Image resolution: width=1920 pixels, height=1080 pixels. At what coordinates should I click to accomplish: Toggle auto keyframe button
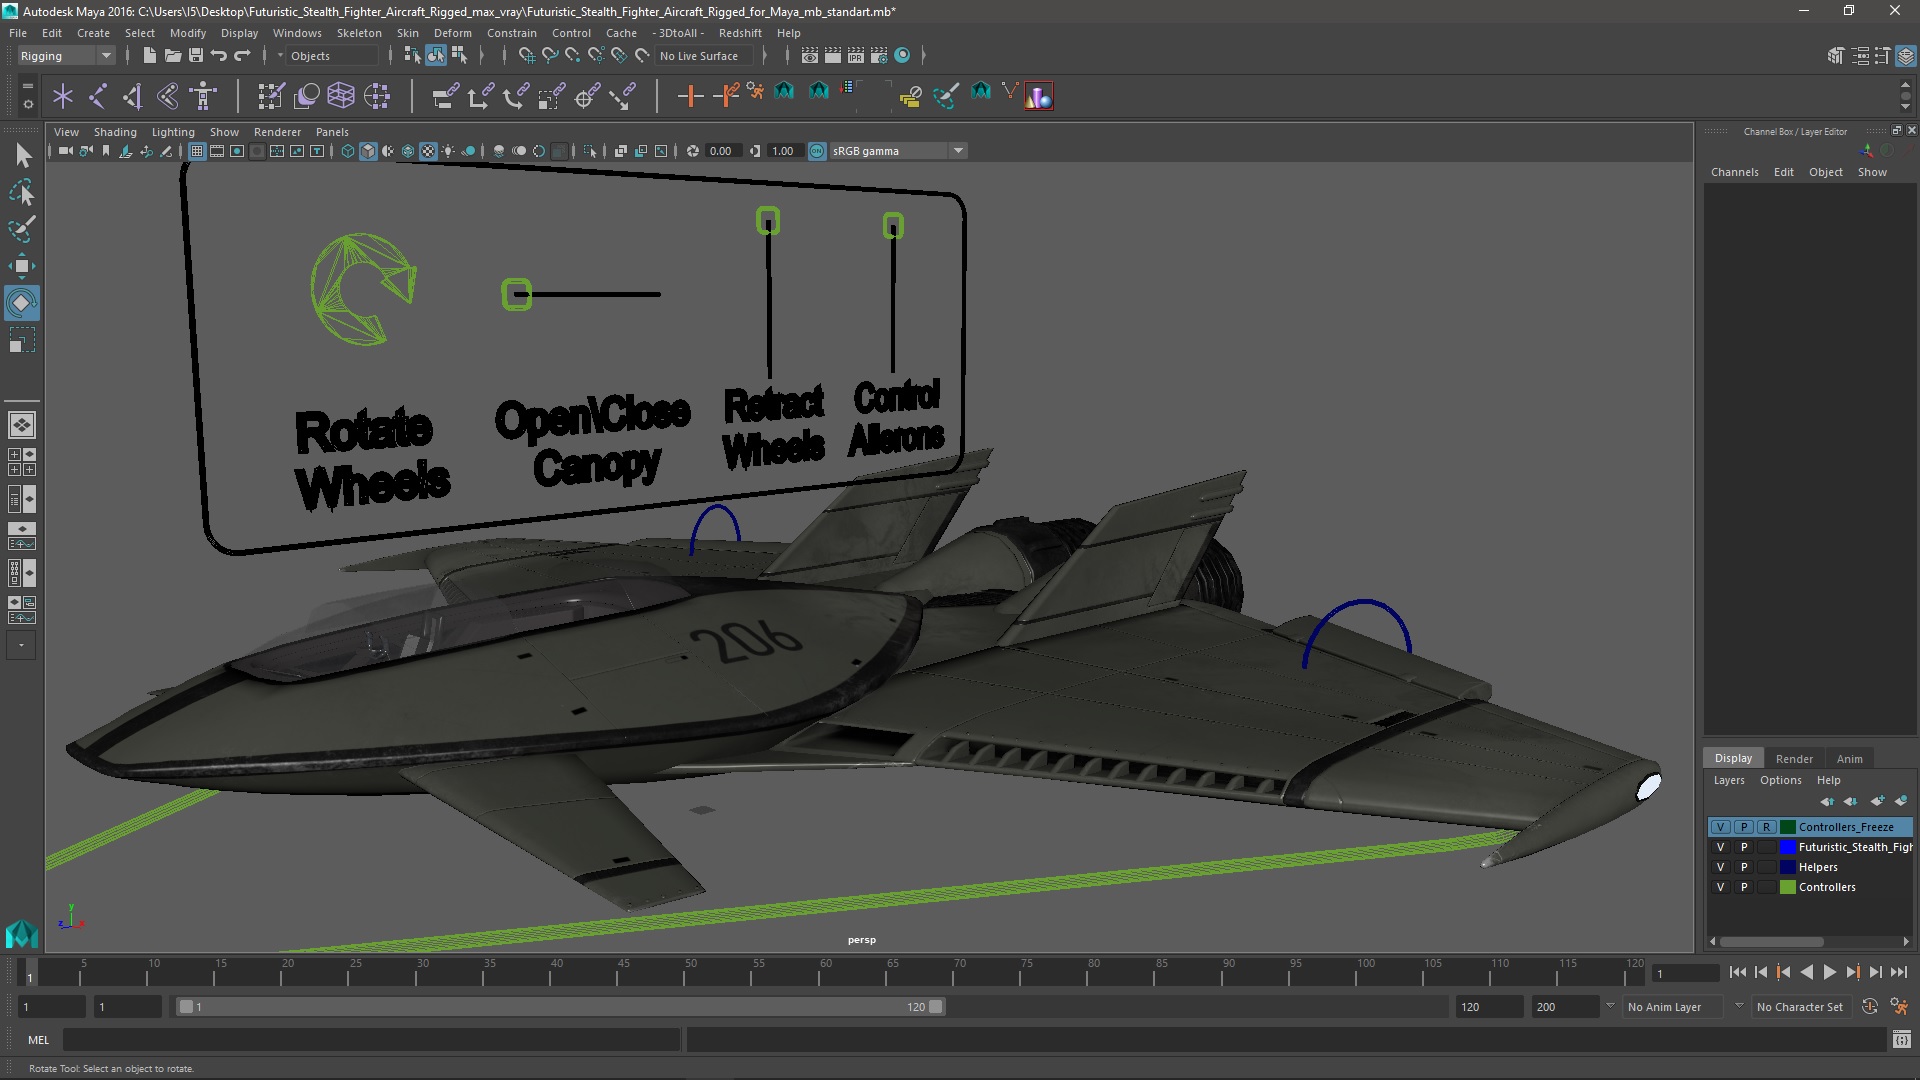[x=1869, y=1007]
